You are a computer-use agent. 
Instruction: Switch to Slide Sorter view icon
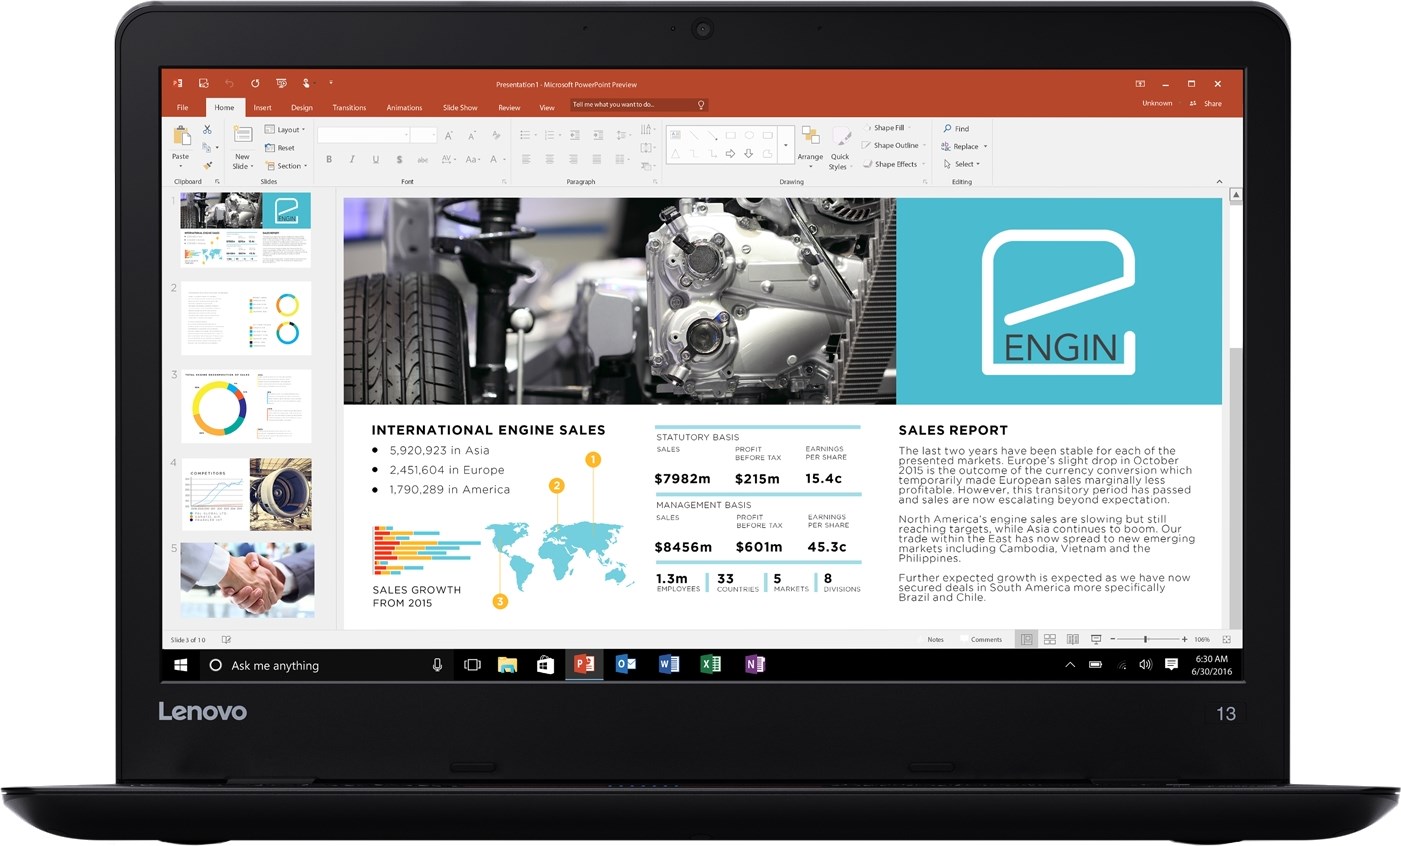coord(1050,639)
